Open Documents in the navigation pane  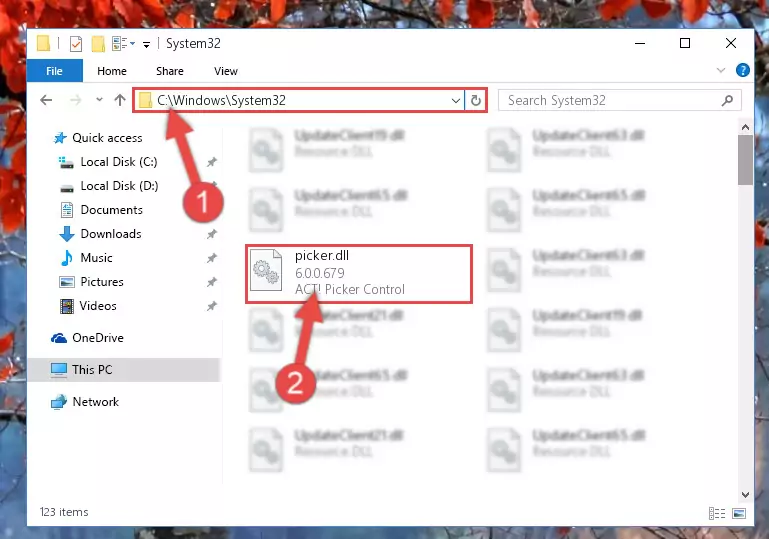pyautogui.click(x=111, y=210)
